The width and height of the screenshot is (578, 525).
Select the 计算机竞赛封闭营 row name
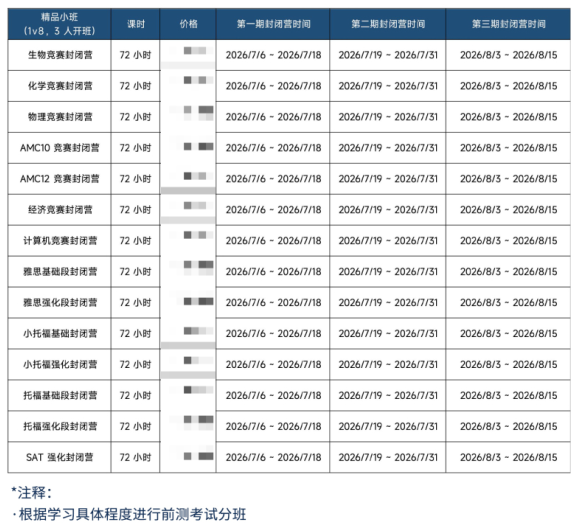coord(60,241)
